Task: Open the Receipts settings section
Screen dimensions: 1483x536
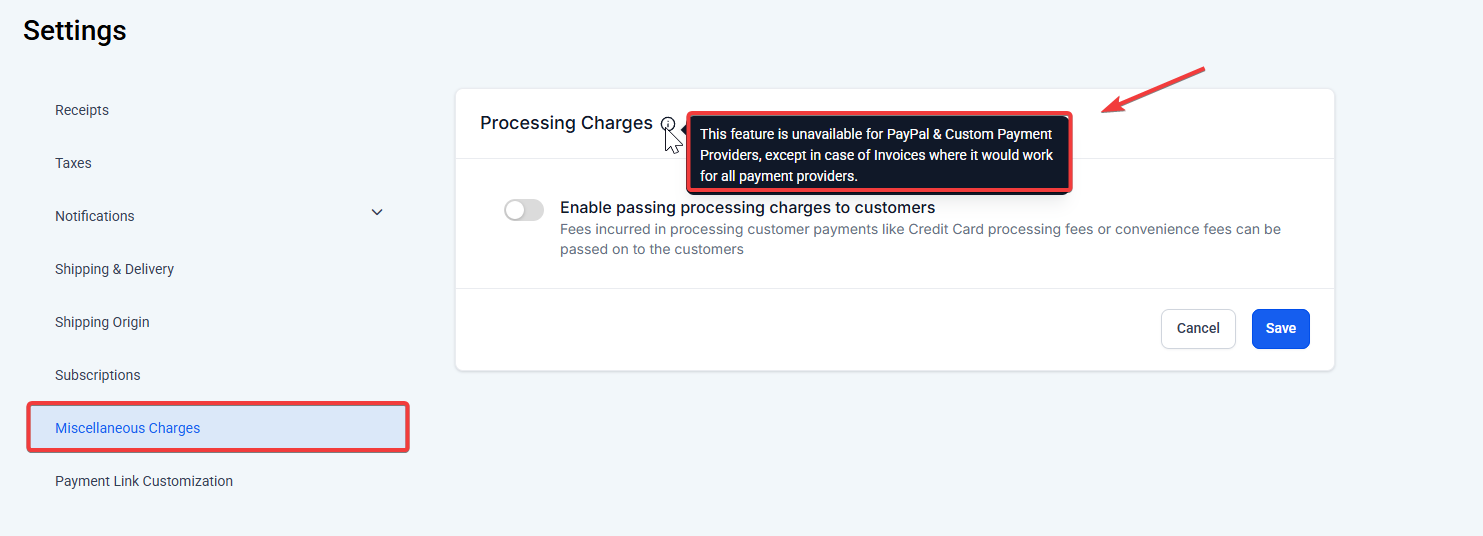Action: (82, 110)
